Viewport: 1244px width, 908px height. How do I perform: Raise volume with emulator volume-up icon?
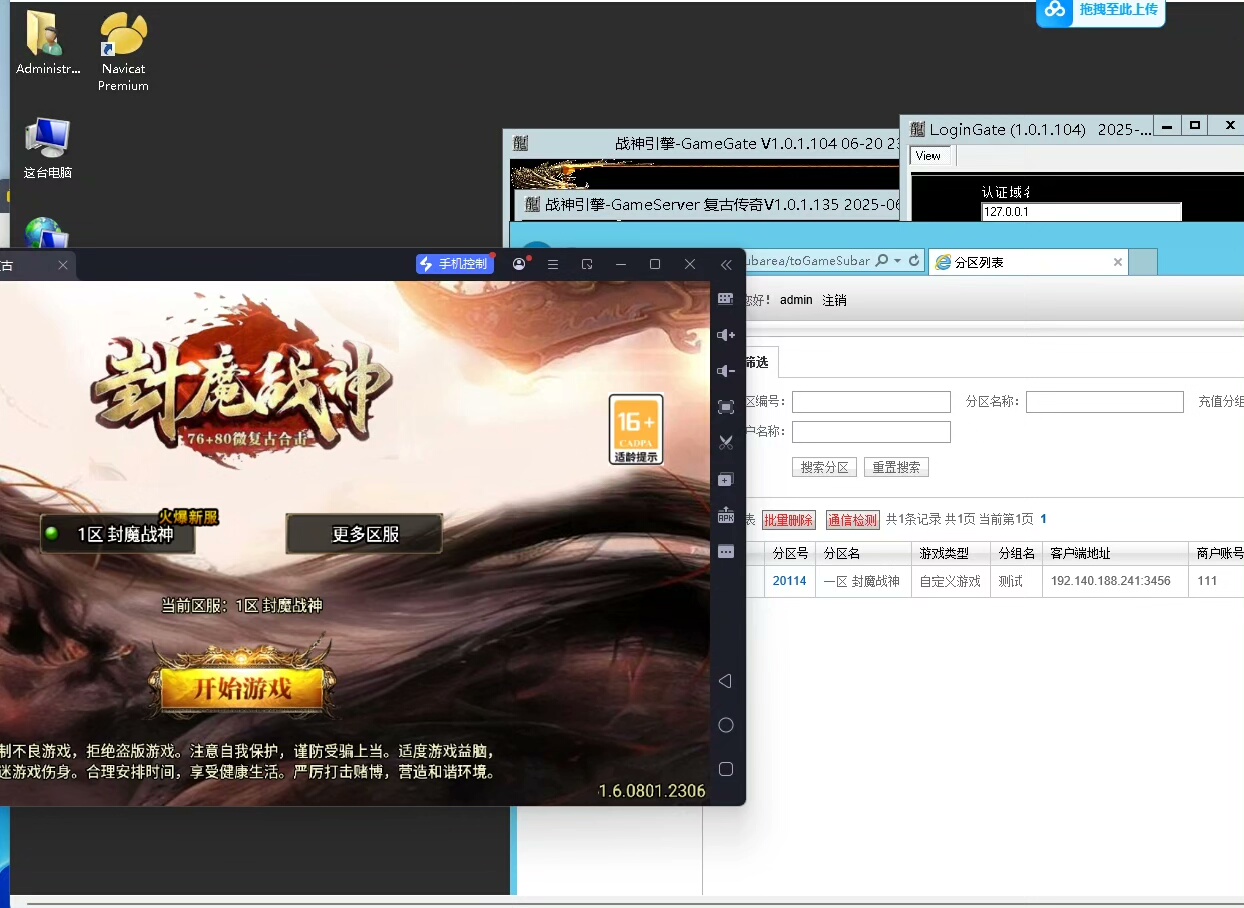click(726, 335)
